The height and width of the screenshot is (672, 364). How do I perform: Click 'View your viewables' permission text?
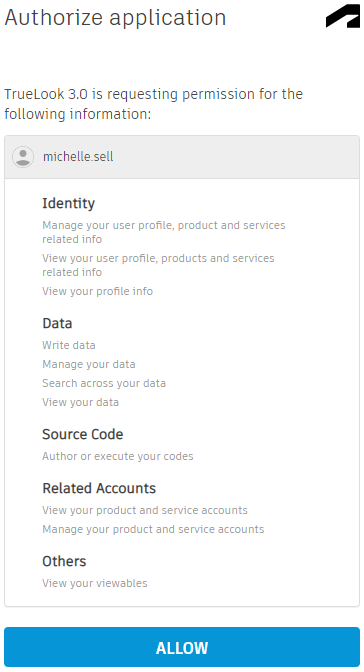tap(95, 583)
